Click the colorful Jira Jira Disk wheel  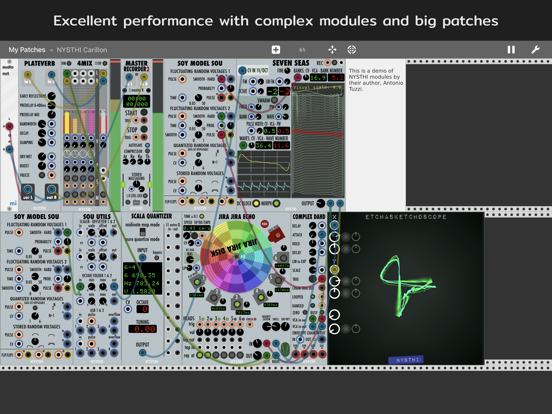point(236,257)
